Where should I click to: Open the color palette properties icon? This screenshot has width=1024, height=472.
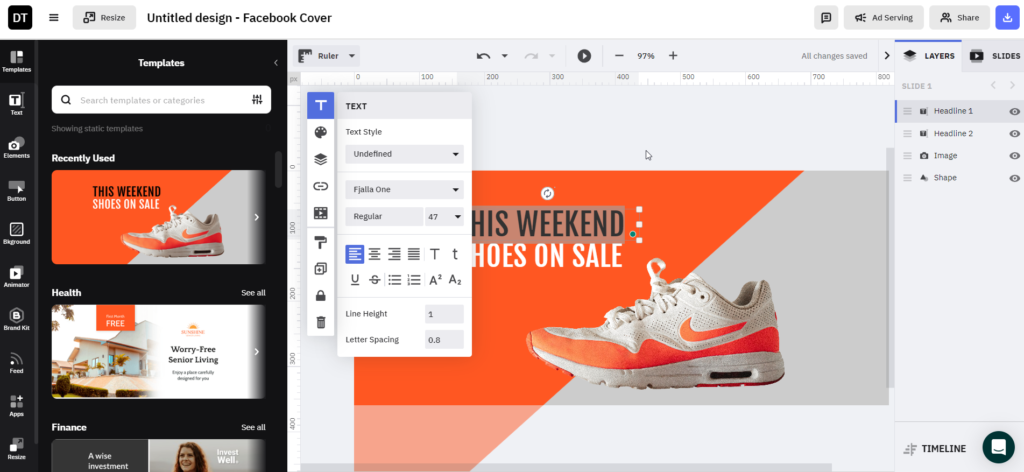click(x=321, y=133)
